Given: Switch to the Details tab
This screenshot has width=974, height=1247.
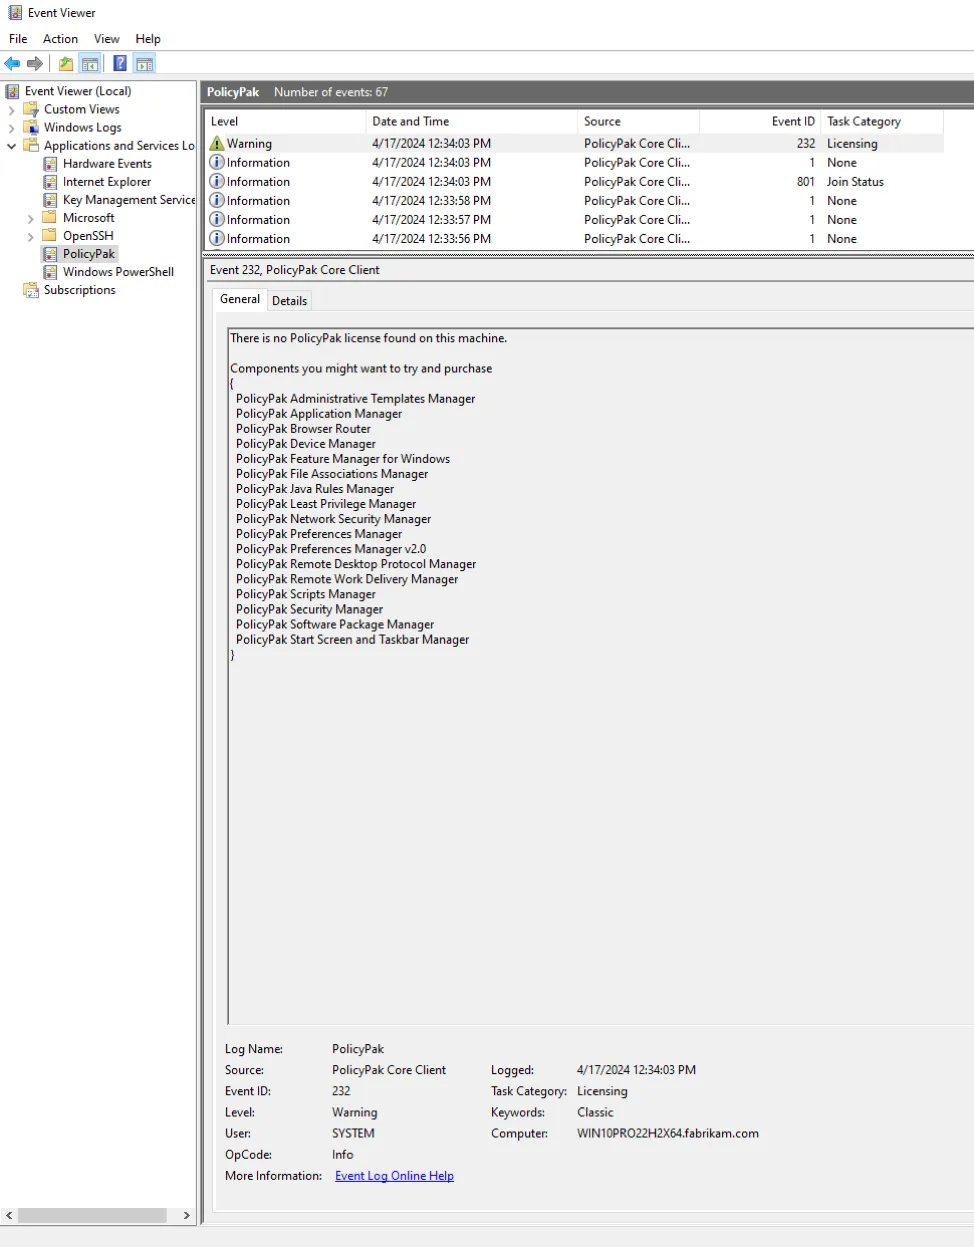Looking at the screenshot, I should click(289, 301).
